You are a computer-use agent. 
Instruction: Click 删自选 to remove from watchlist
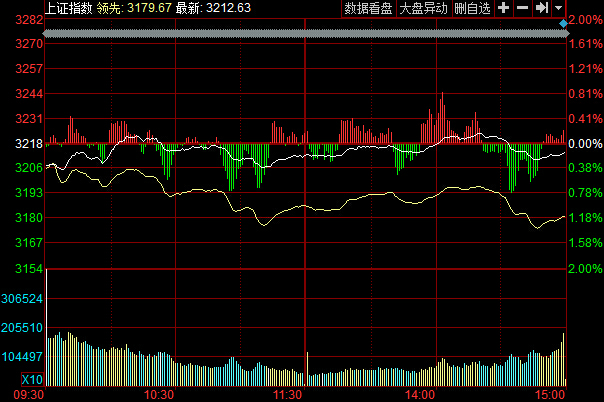(473, 8)
